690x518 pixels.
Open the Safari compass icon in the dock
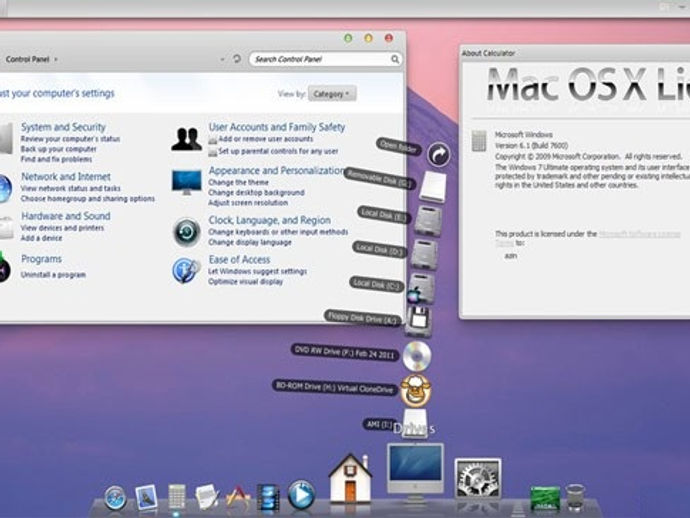click(x=115, y=498)
